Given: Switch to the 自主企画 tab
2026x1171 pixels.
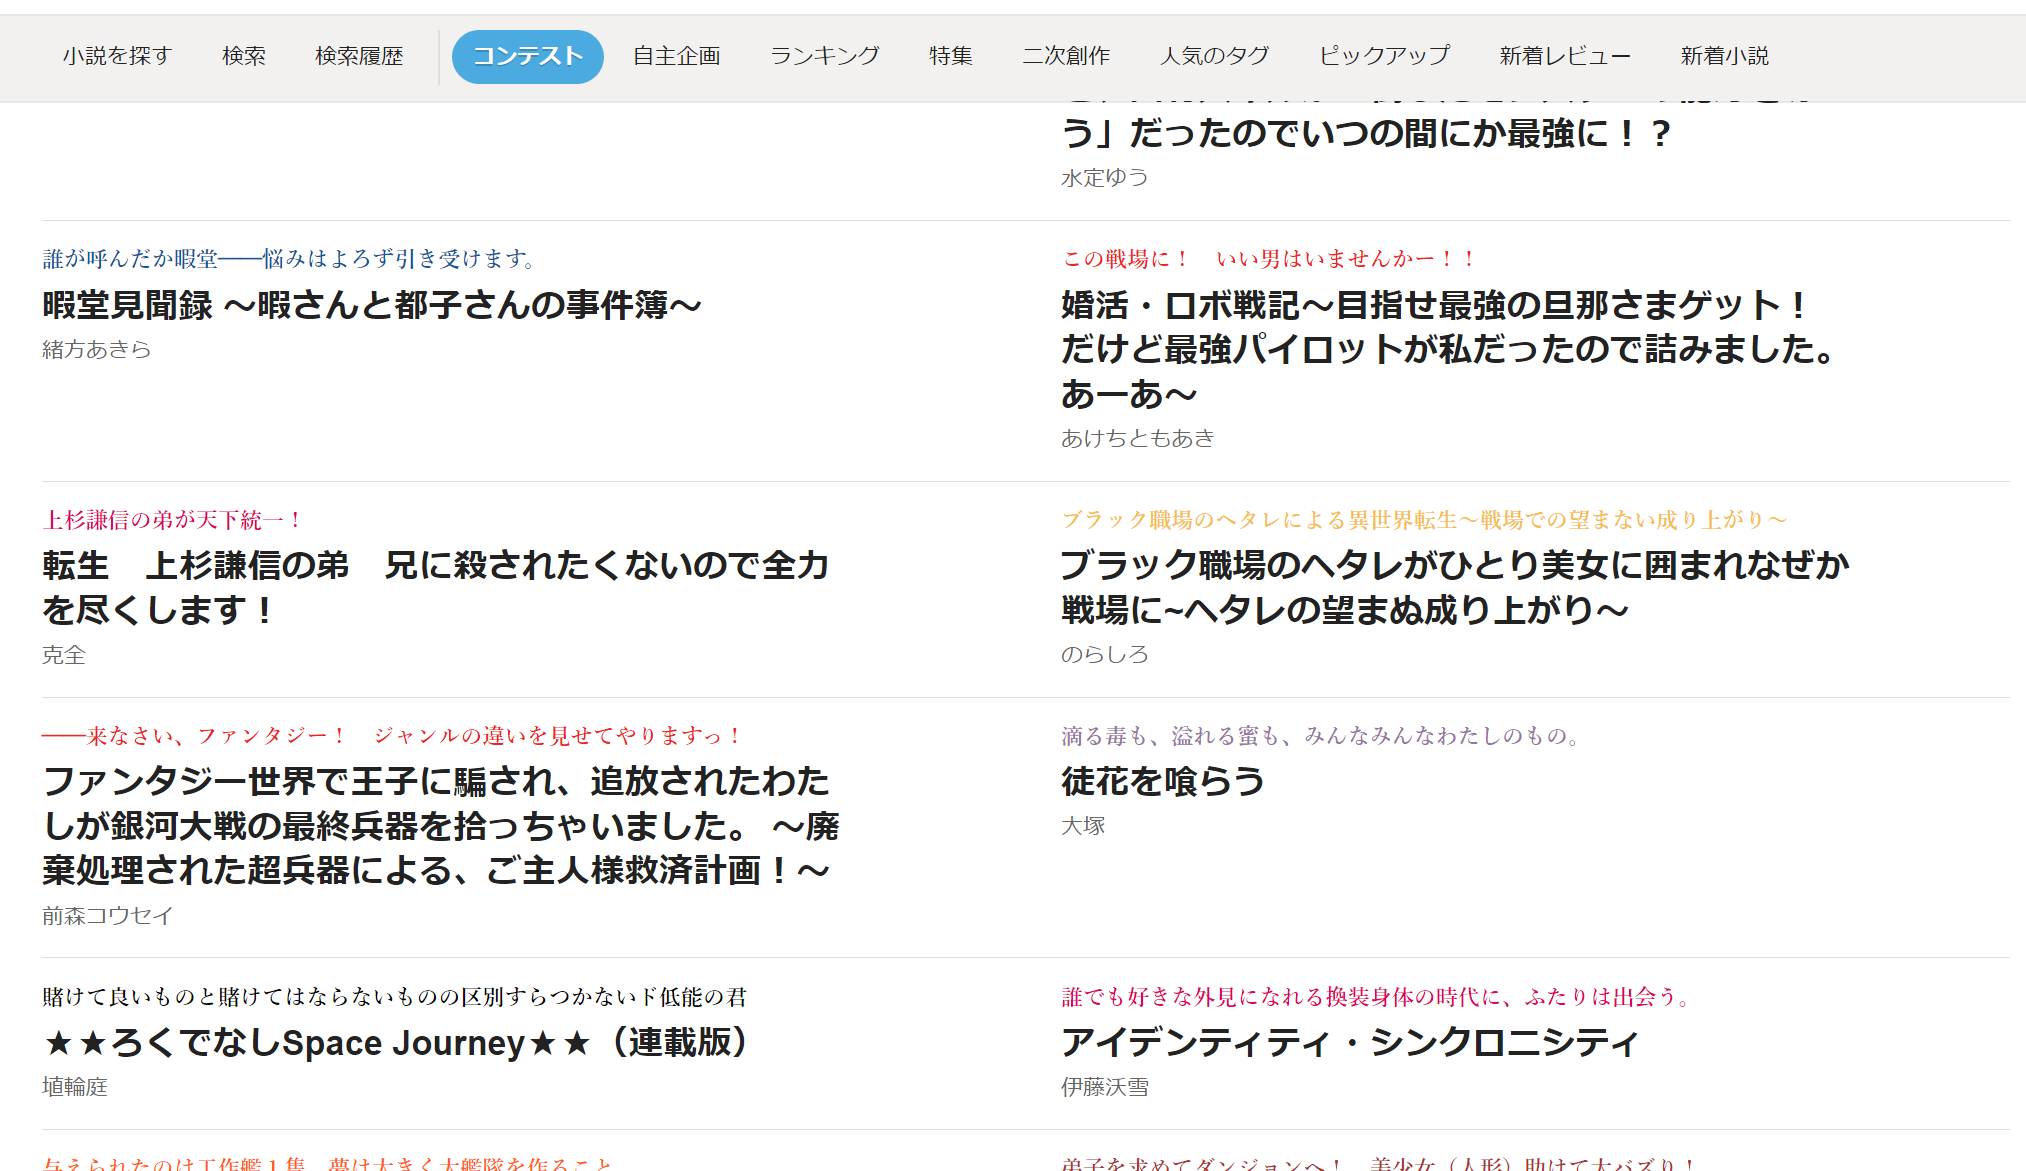Looking at the screenshot, I should tap(676, 56).
